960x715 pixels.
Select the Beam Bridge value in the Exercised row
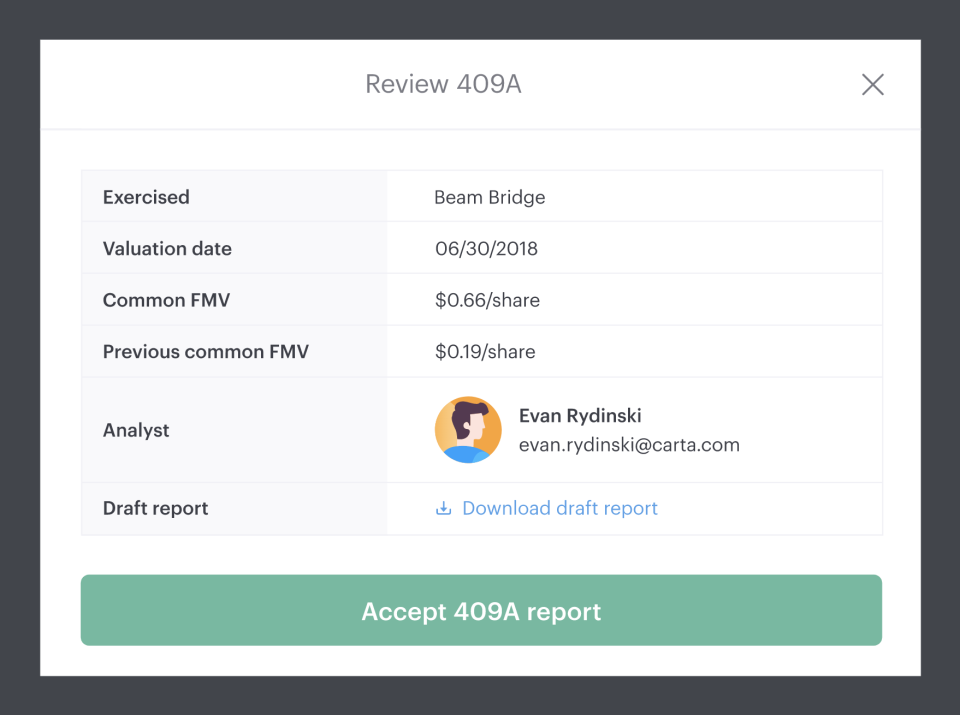tap(489, 196)
